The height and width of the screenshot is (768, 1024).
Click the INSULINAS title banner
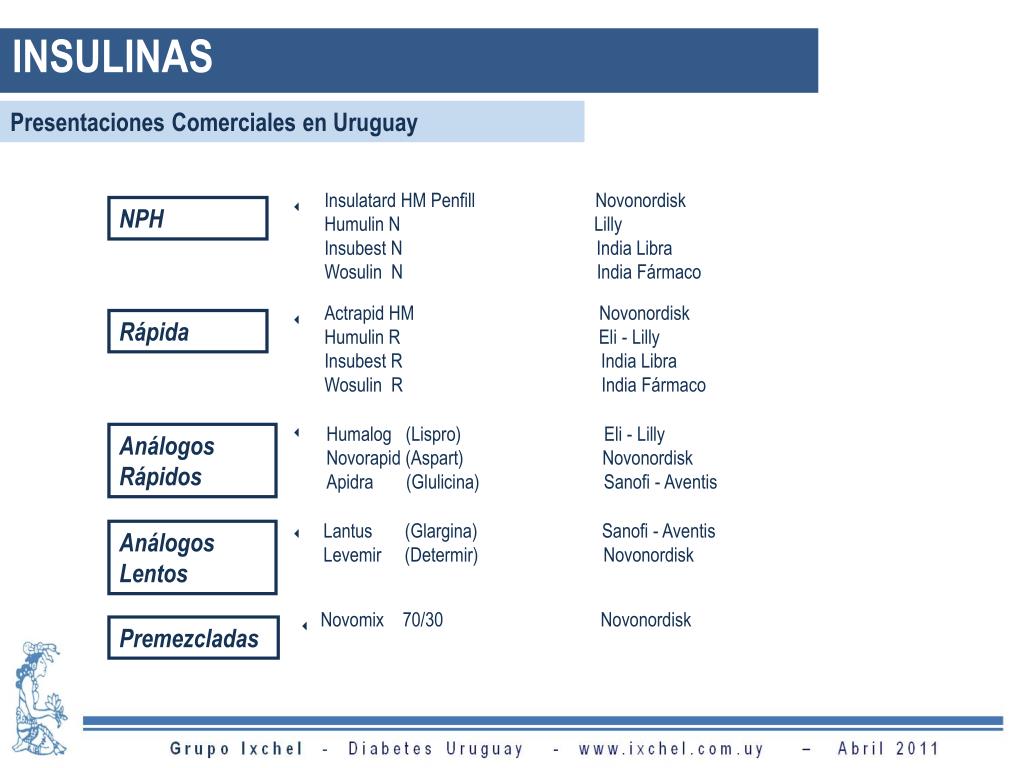409,60
